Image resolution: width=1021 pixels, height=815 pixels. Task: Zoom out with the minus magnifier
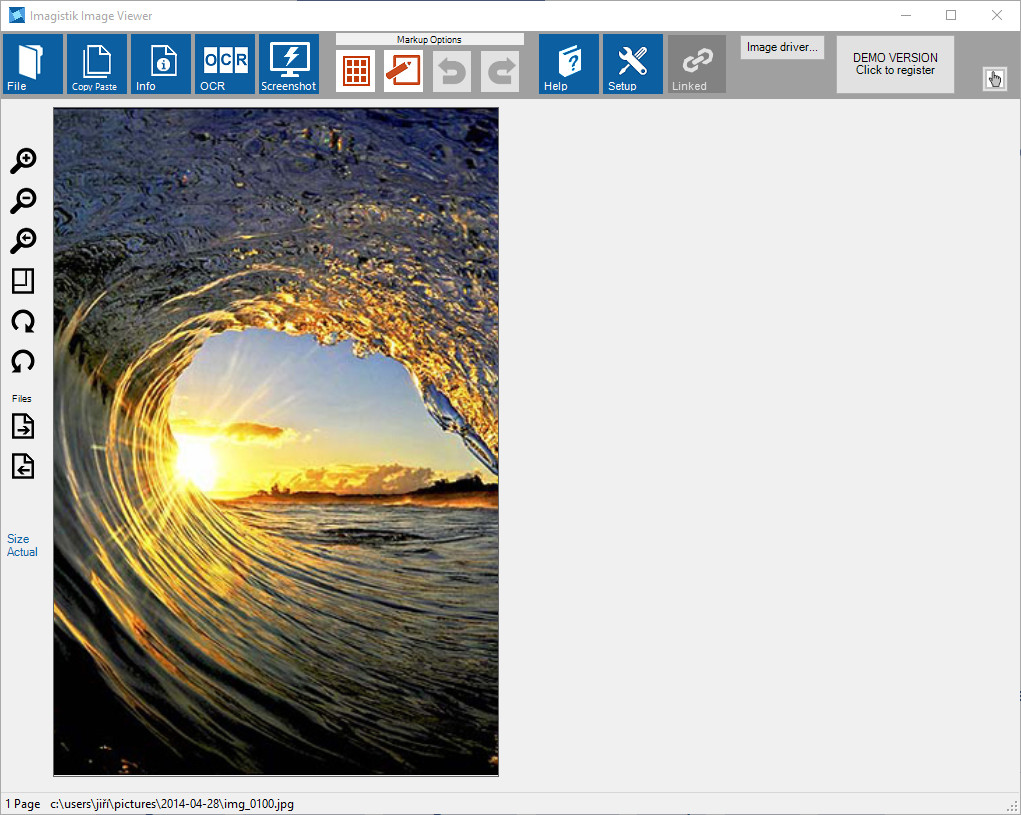click(23, 200)
